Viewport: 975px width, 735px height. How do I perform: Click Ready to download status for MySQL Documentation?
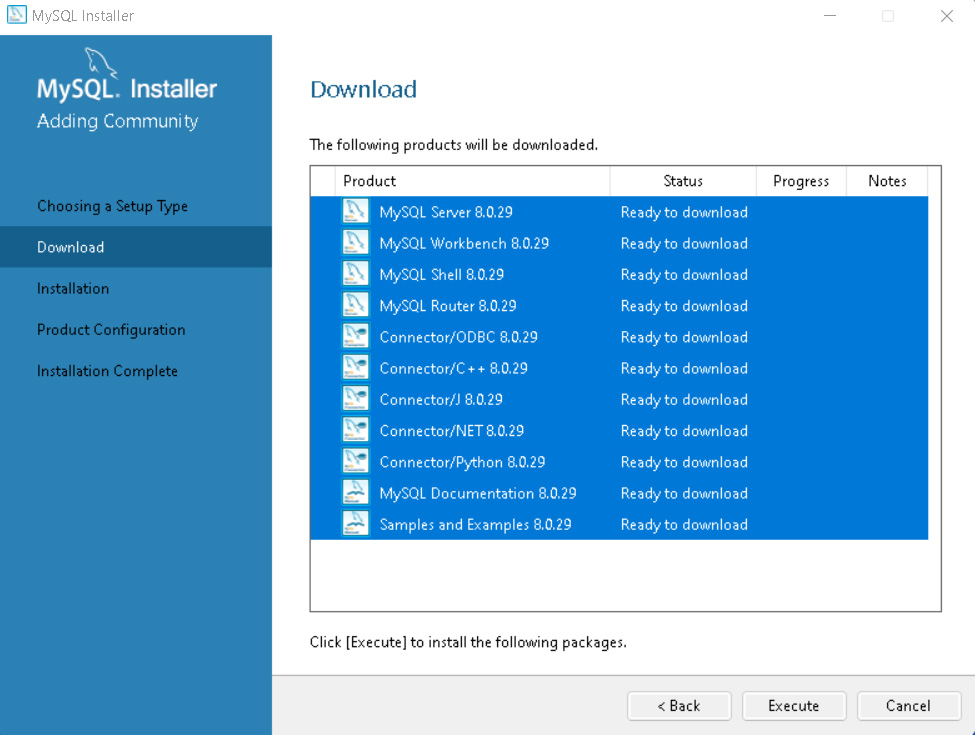[x=684, y=493]
